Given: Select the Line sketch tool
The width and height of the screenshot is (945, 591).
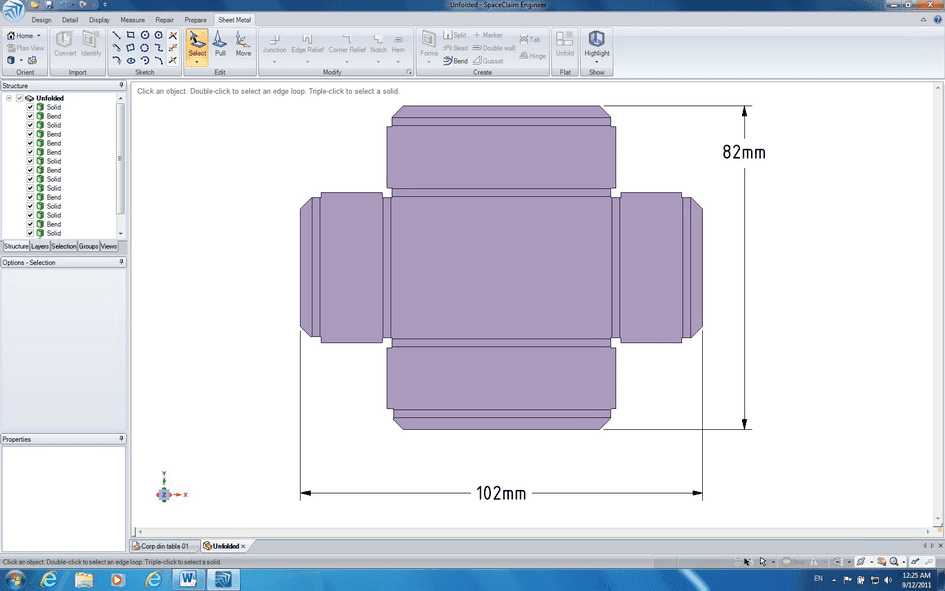Looking at the screenshot, I should click(116, 36).
